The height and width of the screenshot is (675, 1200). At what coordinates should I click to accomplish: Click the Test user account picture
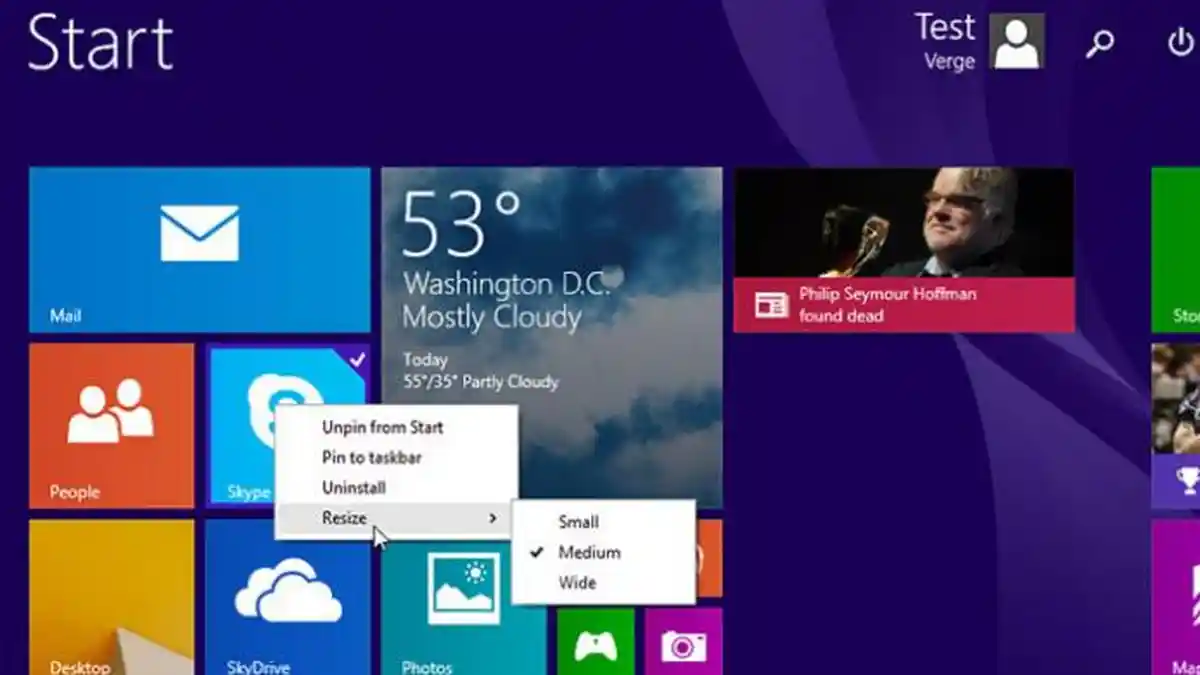[x=1017, y=42]
